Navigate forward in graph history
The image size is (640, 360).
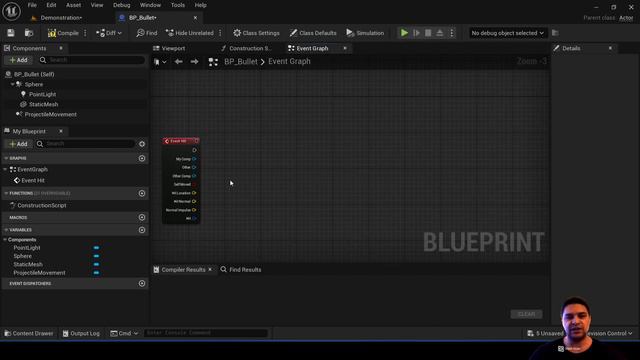[194, 62]
